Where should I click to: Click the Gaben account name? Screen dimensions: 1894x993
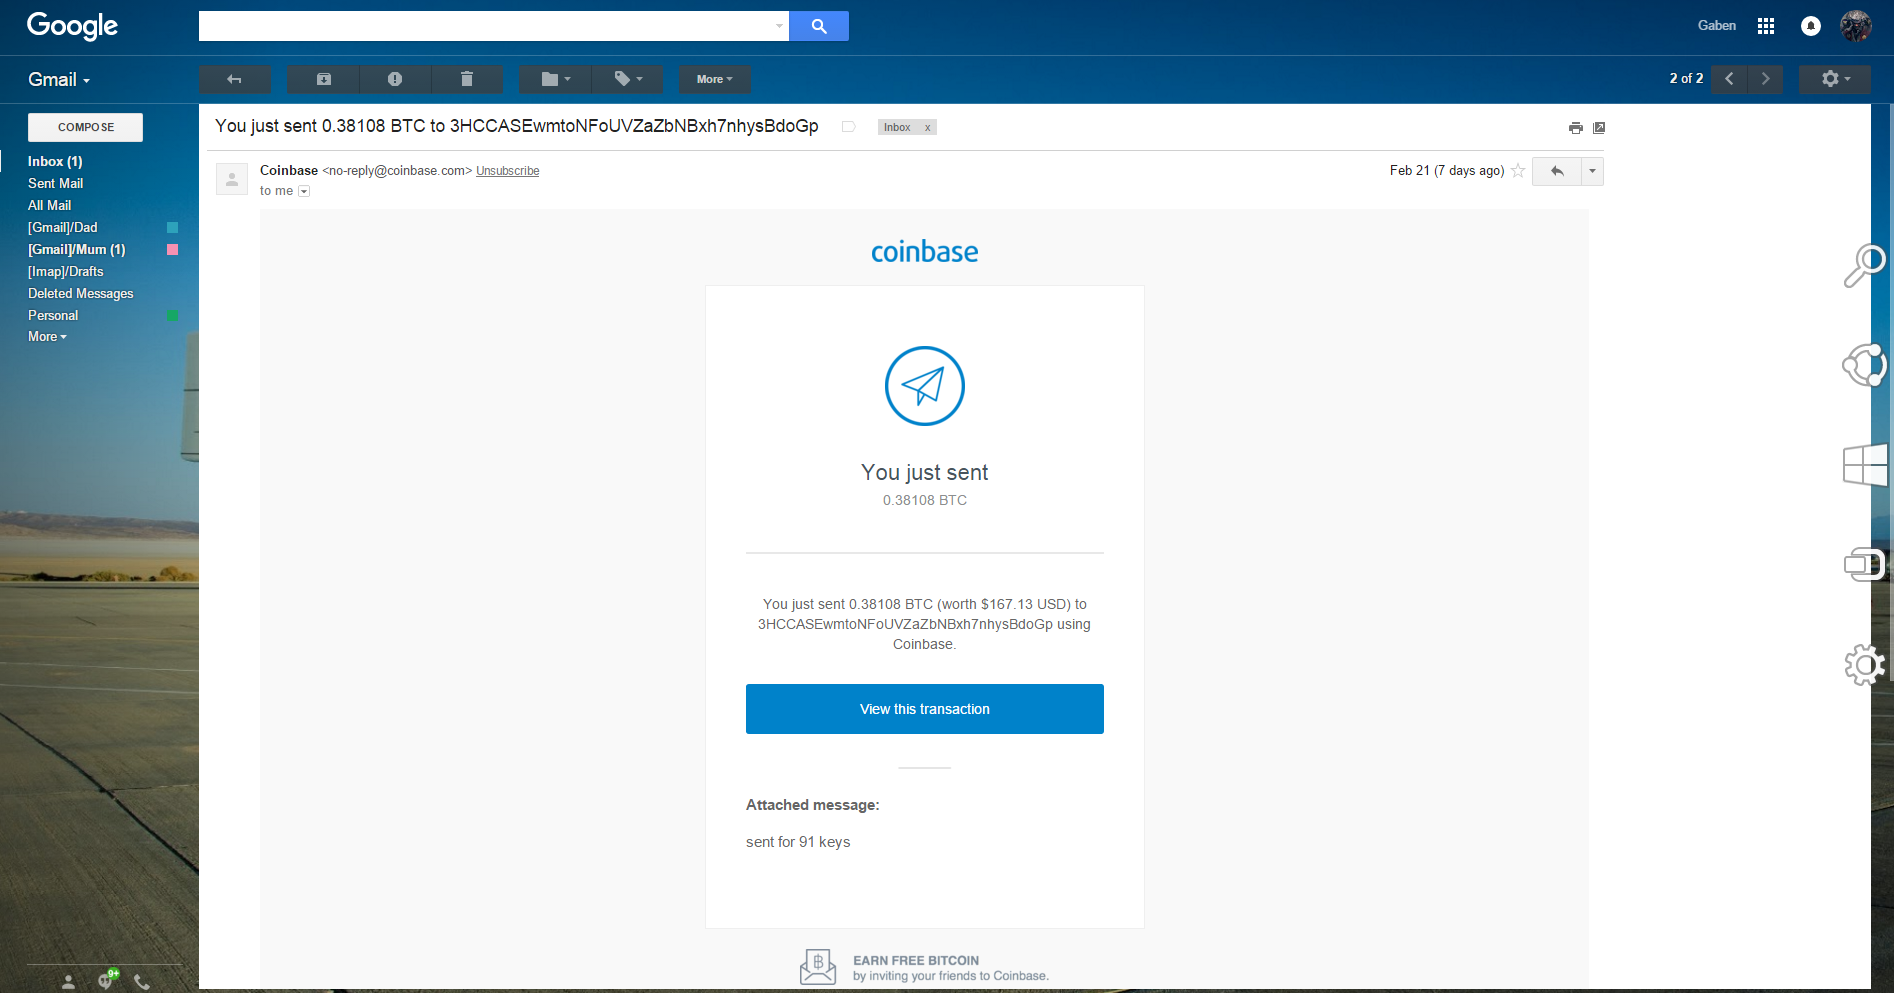pyautogui.click(x=1717, y=26)
